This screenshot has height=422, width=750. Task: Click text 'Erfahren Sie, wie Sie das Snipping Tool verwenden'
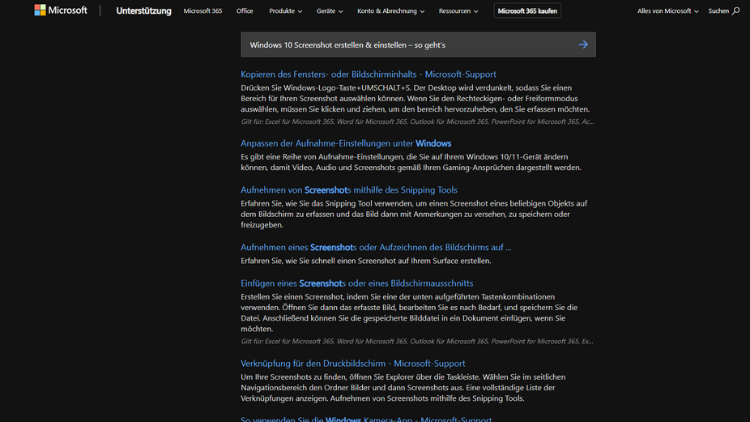414,214
